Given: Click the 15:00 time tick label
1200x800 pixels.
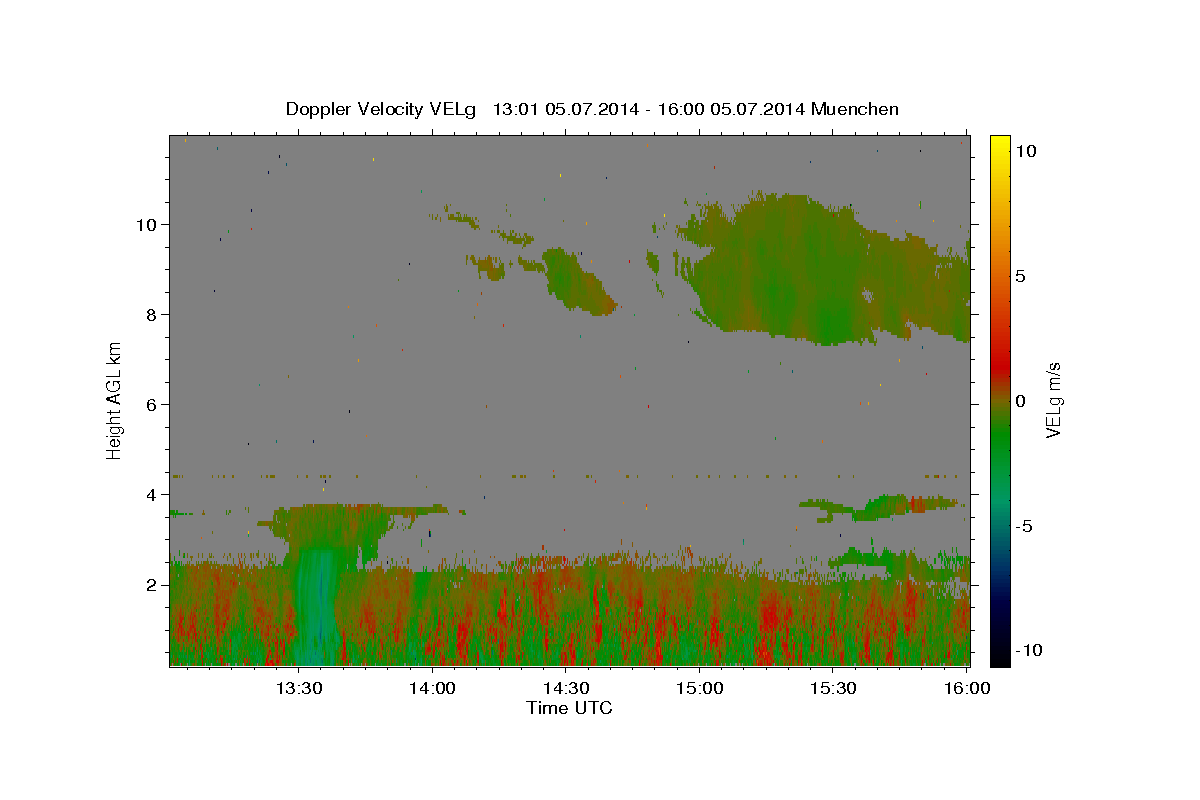Looking at the screenshot, I should click(700, 688).
